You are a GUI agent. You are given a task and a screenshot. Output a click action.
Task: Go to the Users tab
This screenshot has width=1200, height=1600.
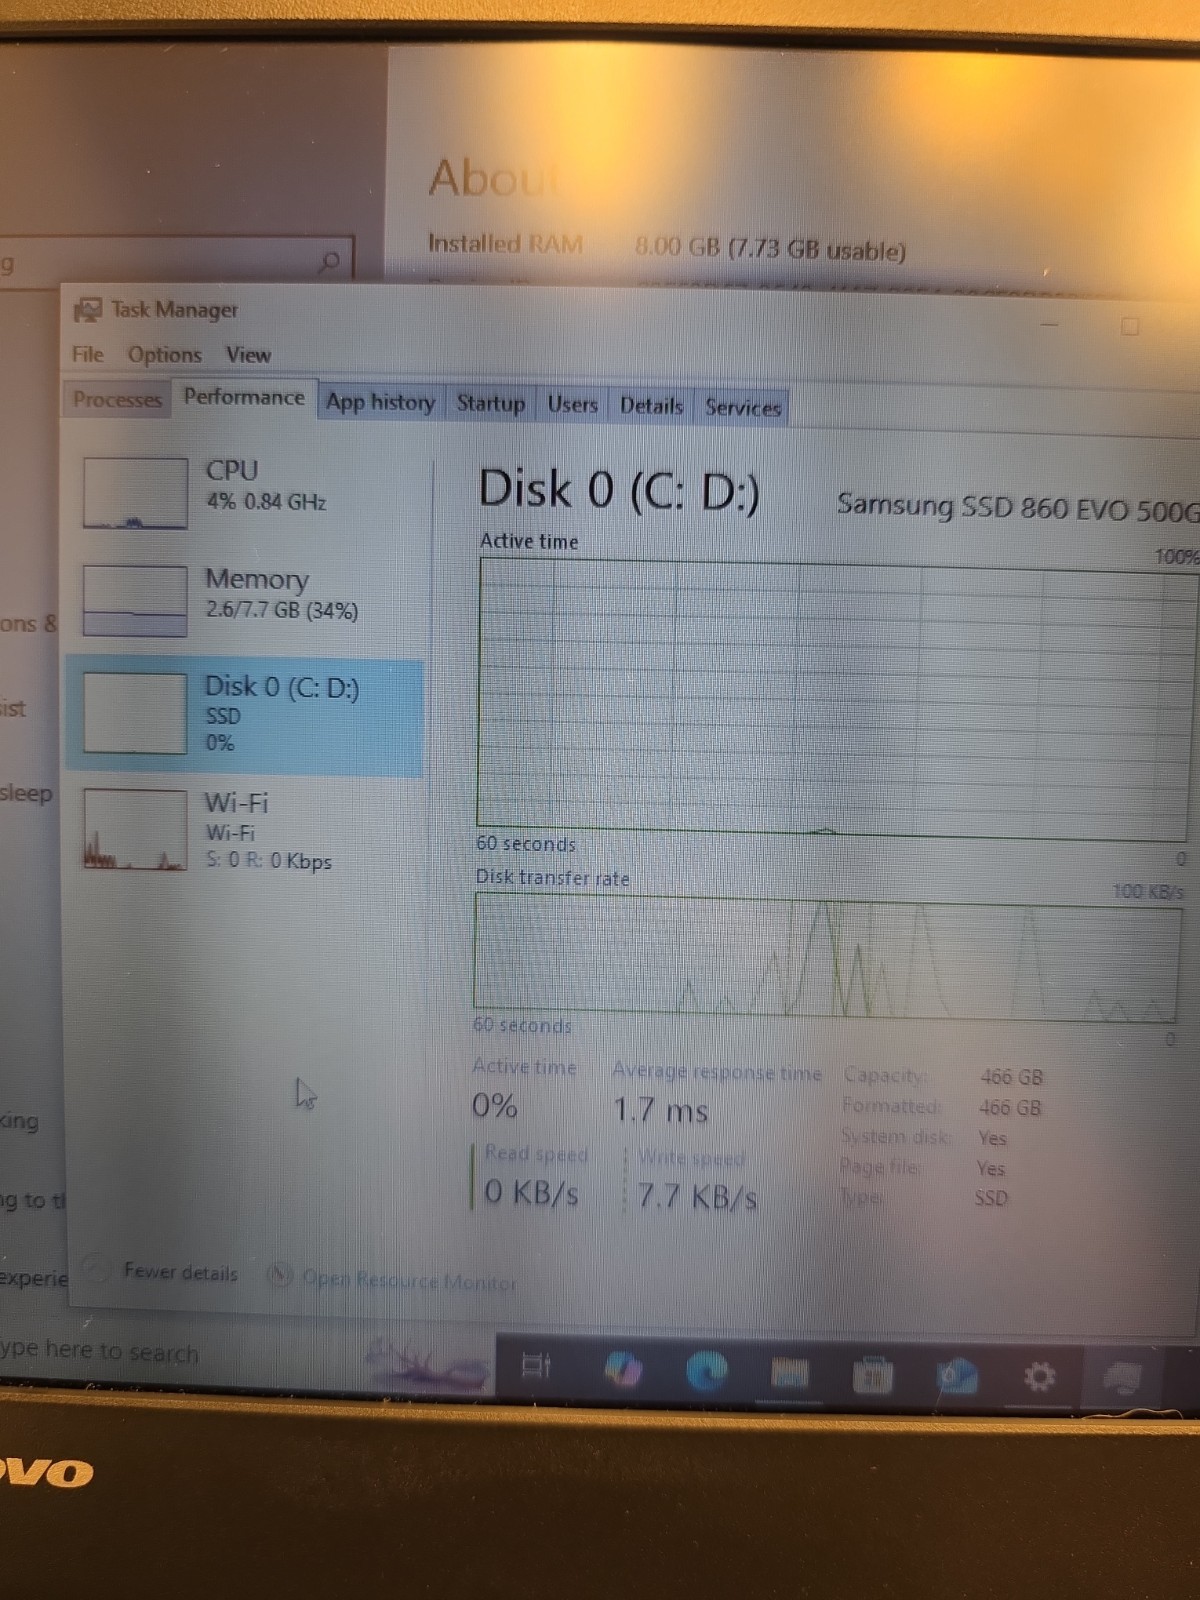pos(572,405)
